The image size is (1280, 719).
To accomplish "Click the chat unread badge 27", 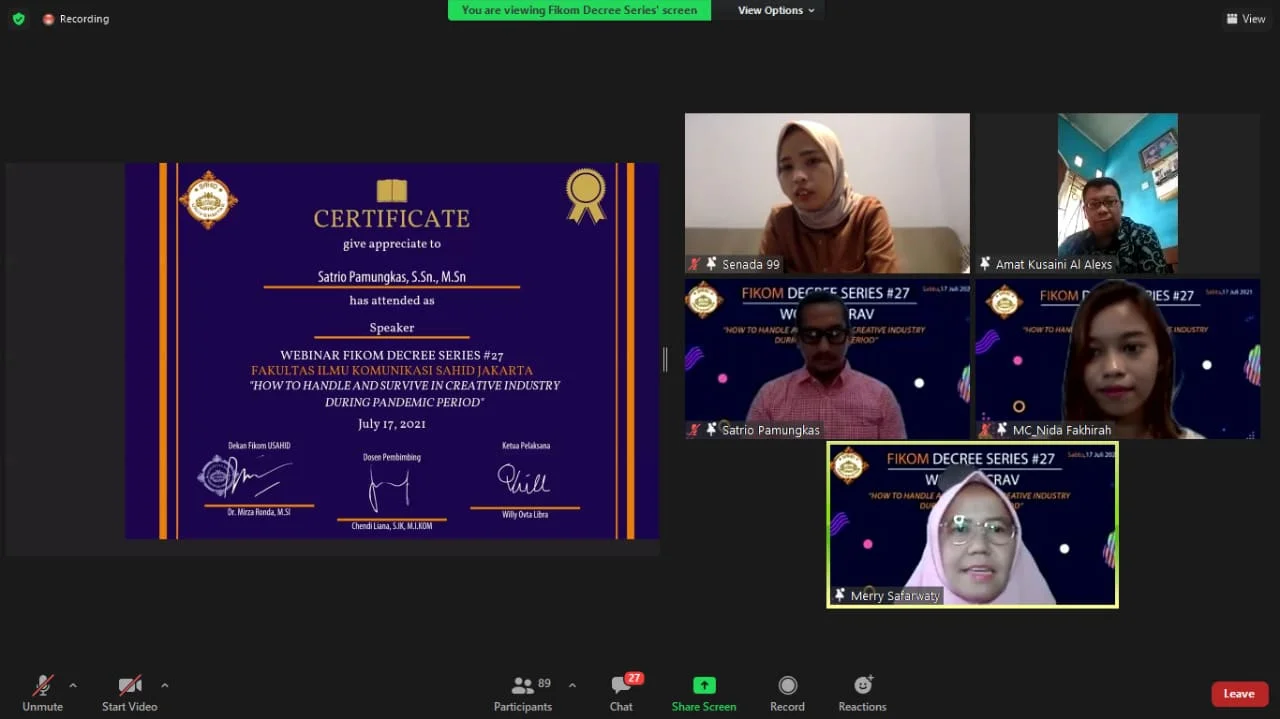I will point(634,678).
